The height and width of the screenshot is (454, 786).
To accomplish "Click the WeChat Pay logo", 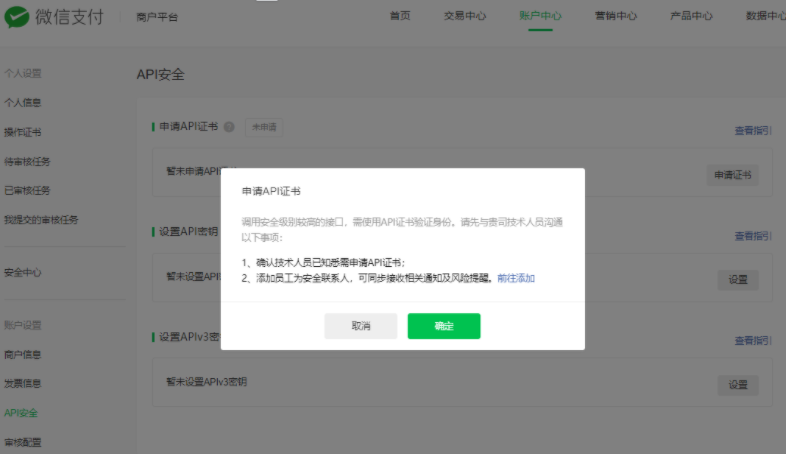I will point(54,16).
